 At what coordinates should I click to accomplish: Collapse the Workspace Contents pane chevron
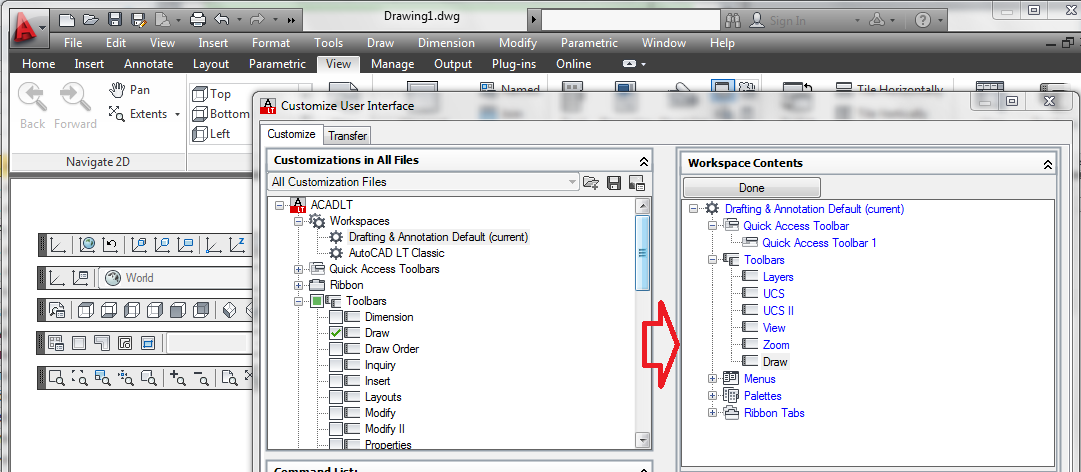coord(1047,164)
